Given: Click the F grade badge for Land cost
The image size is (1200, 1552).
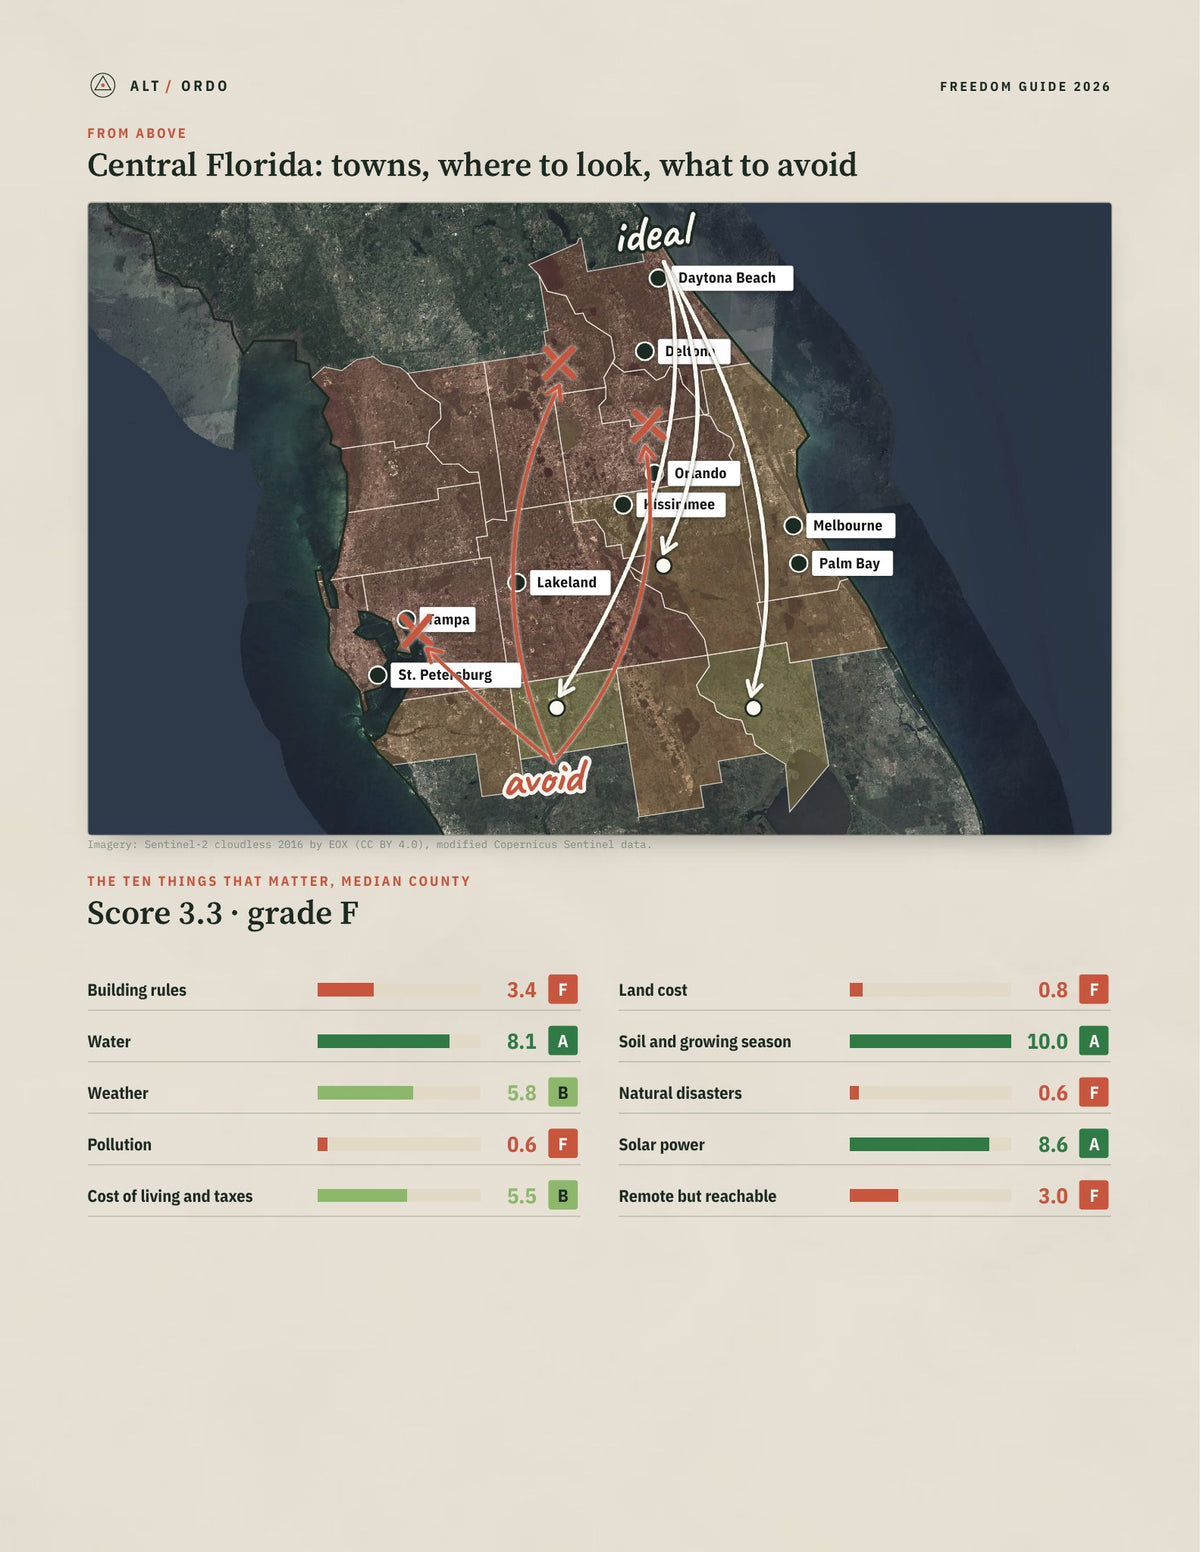Looking at the screenshot, I should tap(1094, 989).
